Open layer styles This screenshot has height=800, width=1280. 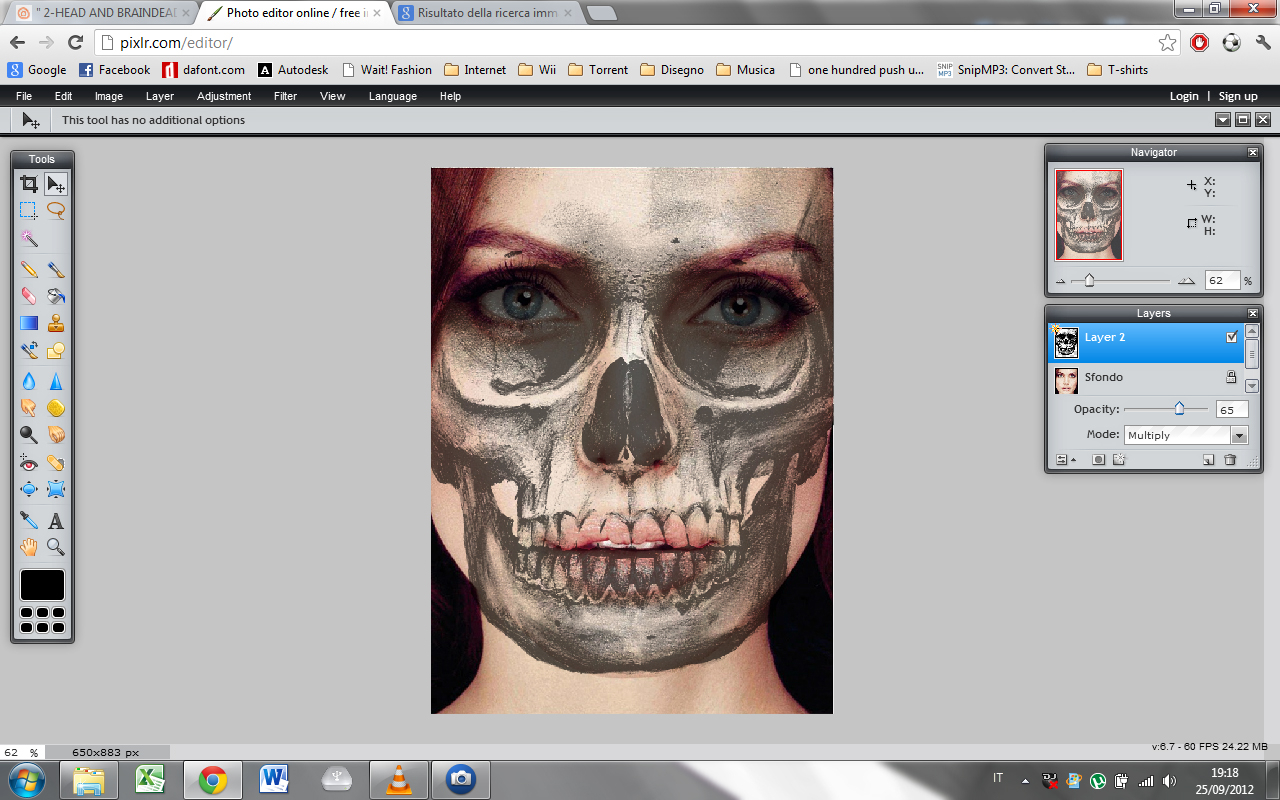pos(1119,460)
